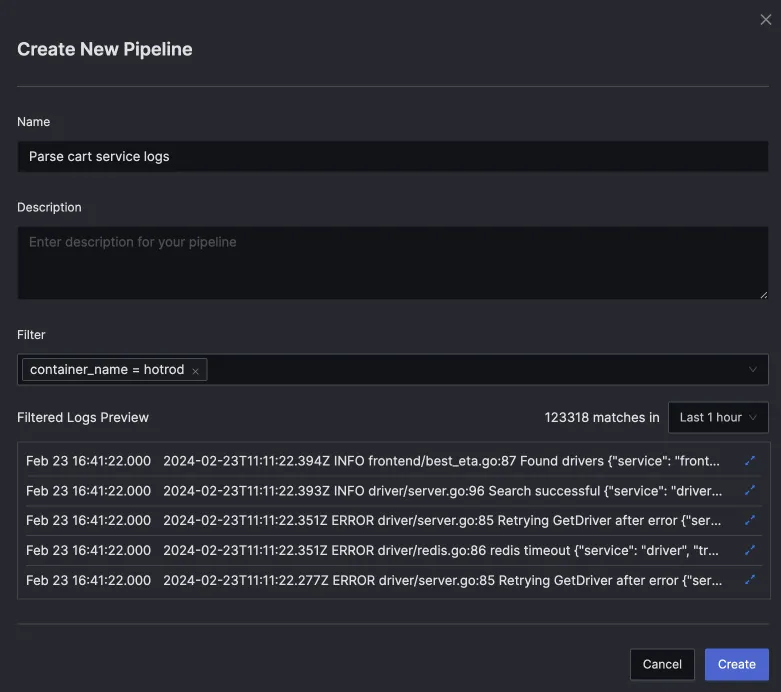
Task: Expand the 22.351Z Retrying GetDriver log row
Action: [x=750, y=520]
